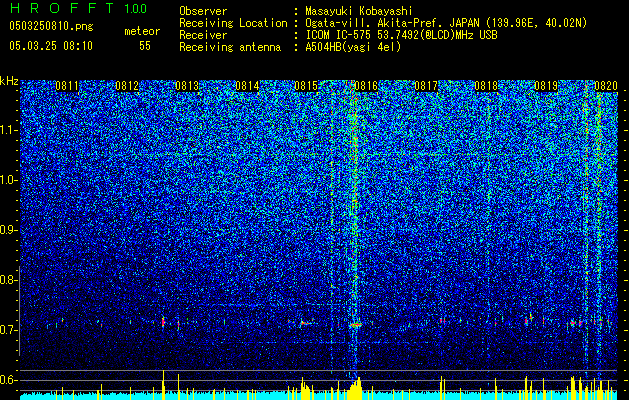The width and height of the screenshot is (629, 400).
Task: Click the meteor label
Action: pos(142,31)
